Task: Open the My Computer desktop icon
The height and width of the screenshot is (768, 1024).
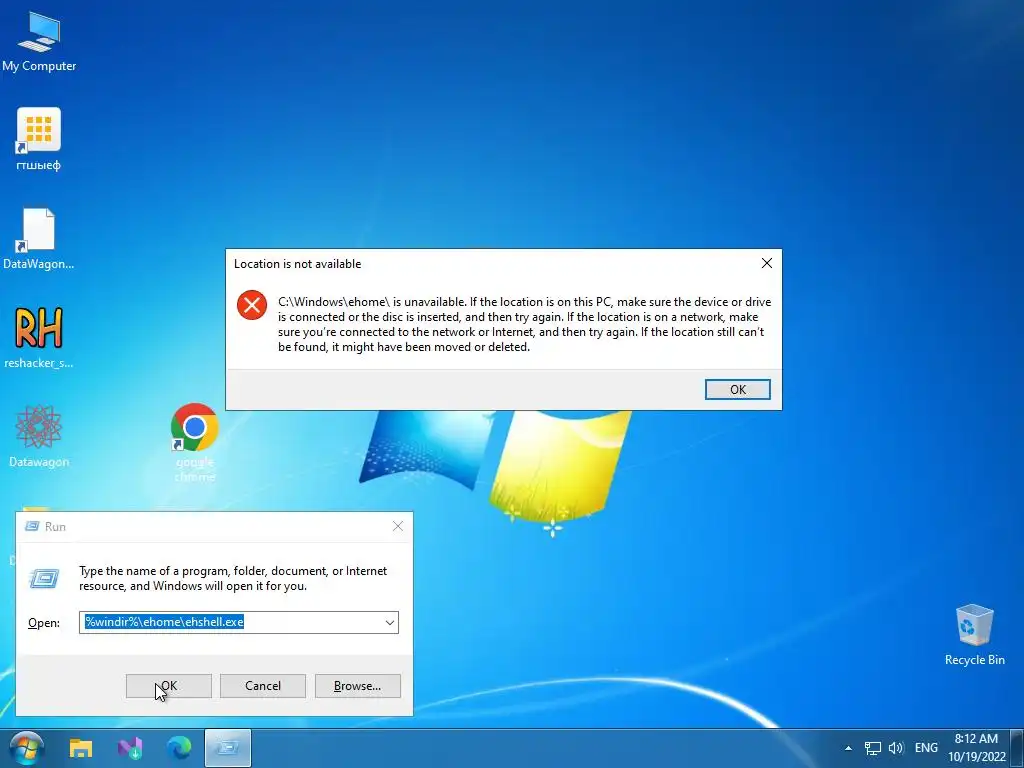Action: point(39,41)
